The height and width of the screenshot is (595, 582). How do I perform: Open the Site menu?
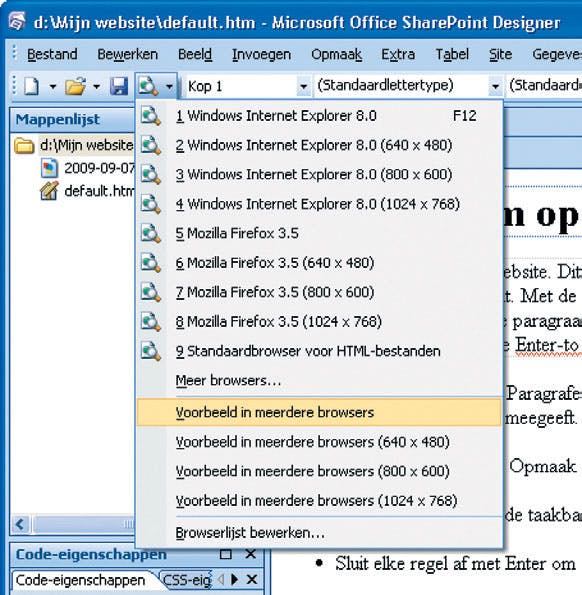tap(500, 54)
